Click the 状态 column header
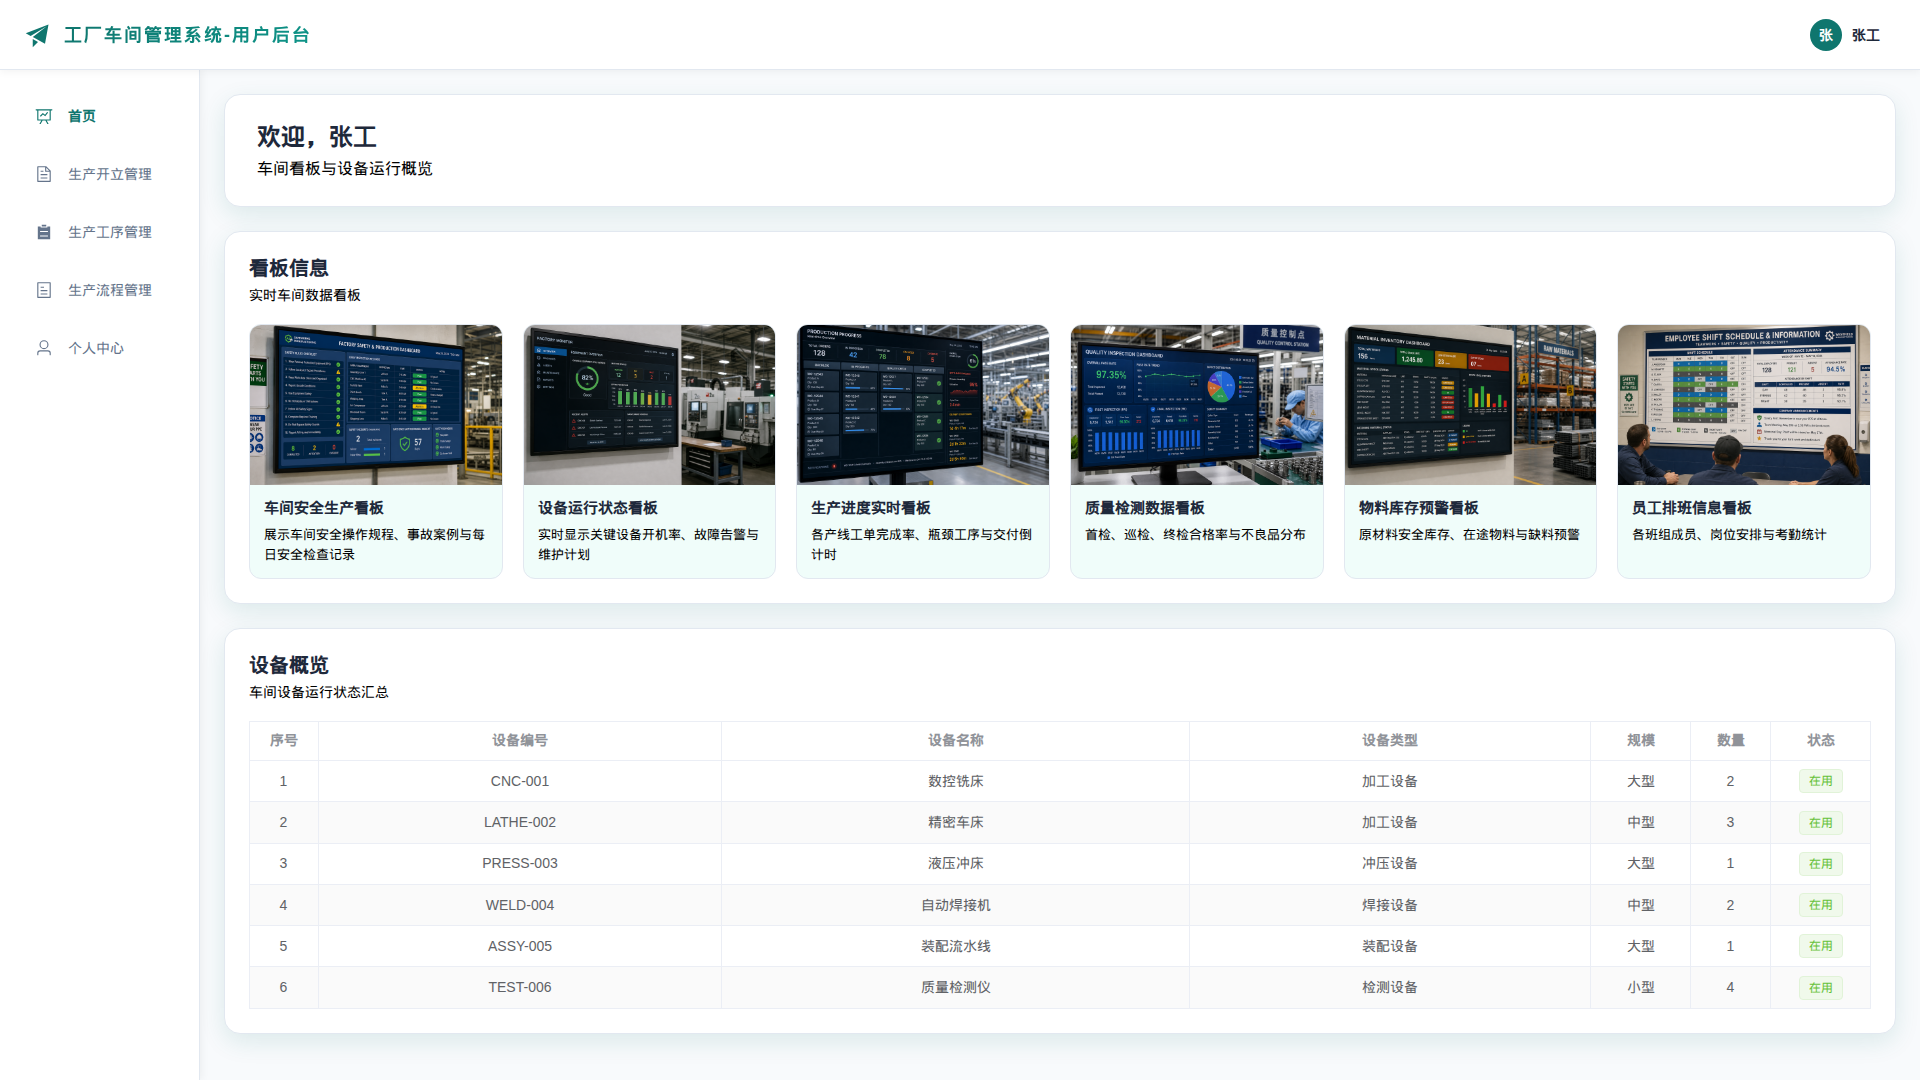Image resolution: width=1920 pixels, height=1080 pixels. 1821,740
